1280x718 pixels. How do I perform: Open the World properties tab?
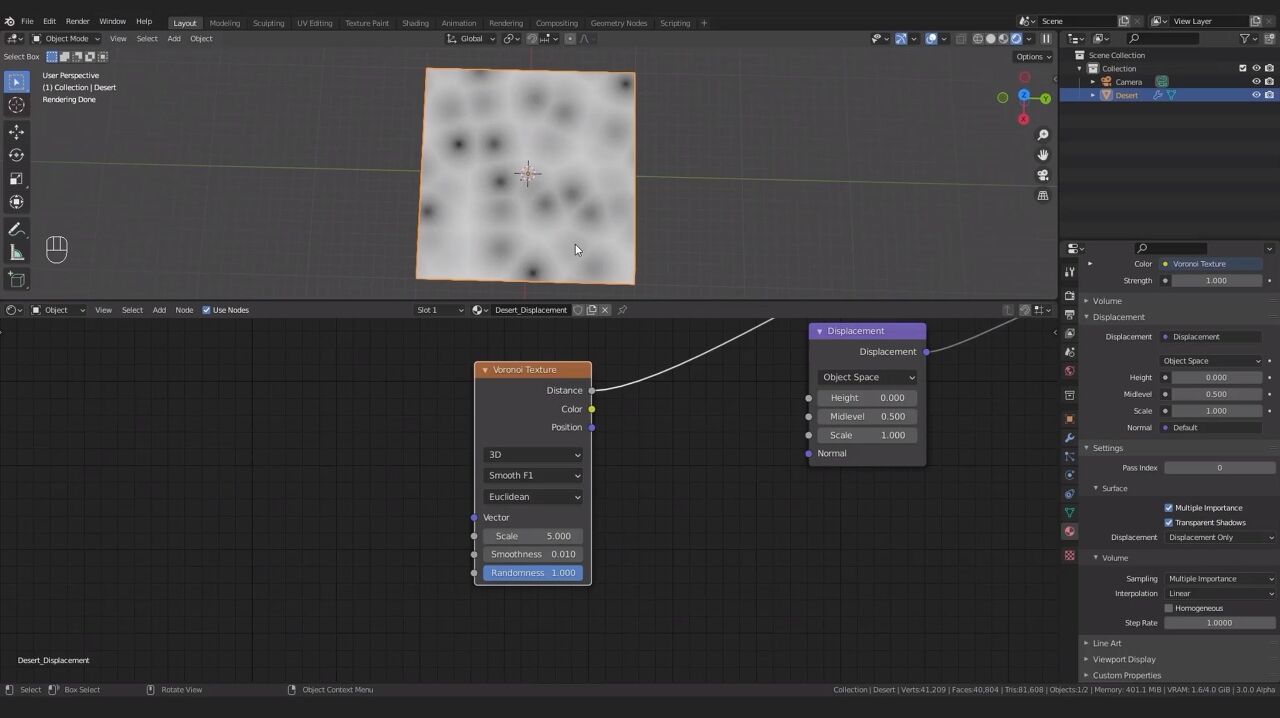click(1069, 371)
